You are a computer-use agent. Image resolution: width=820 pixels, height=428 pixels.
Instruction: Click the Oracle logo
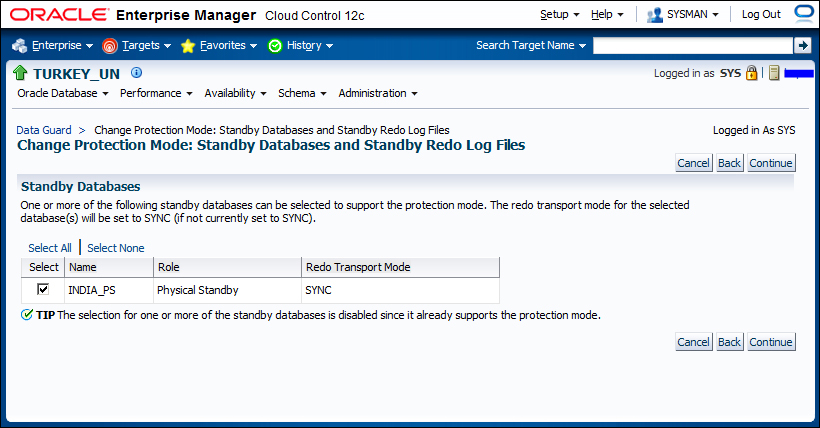pyautogui.click(x=60, y=15)
